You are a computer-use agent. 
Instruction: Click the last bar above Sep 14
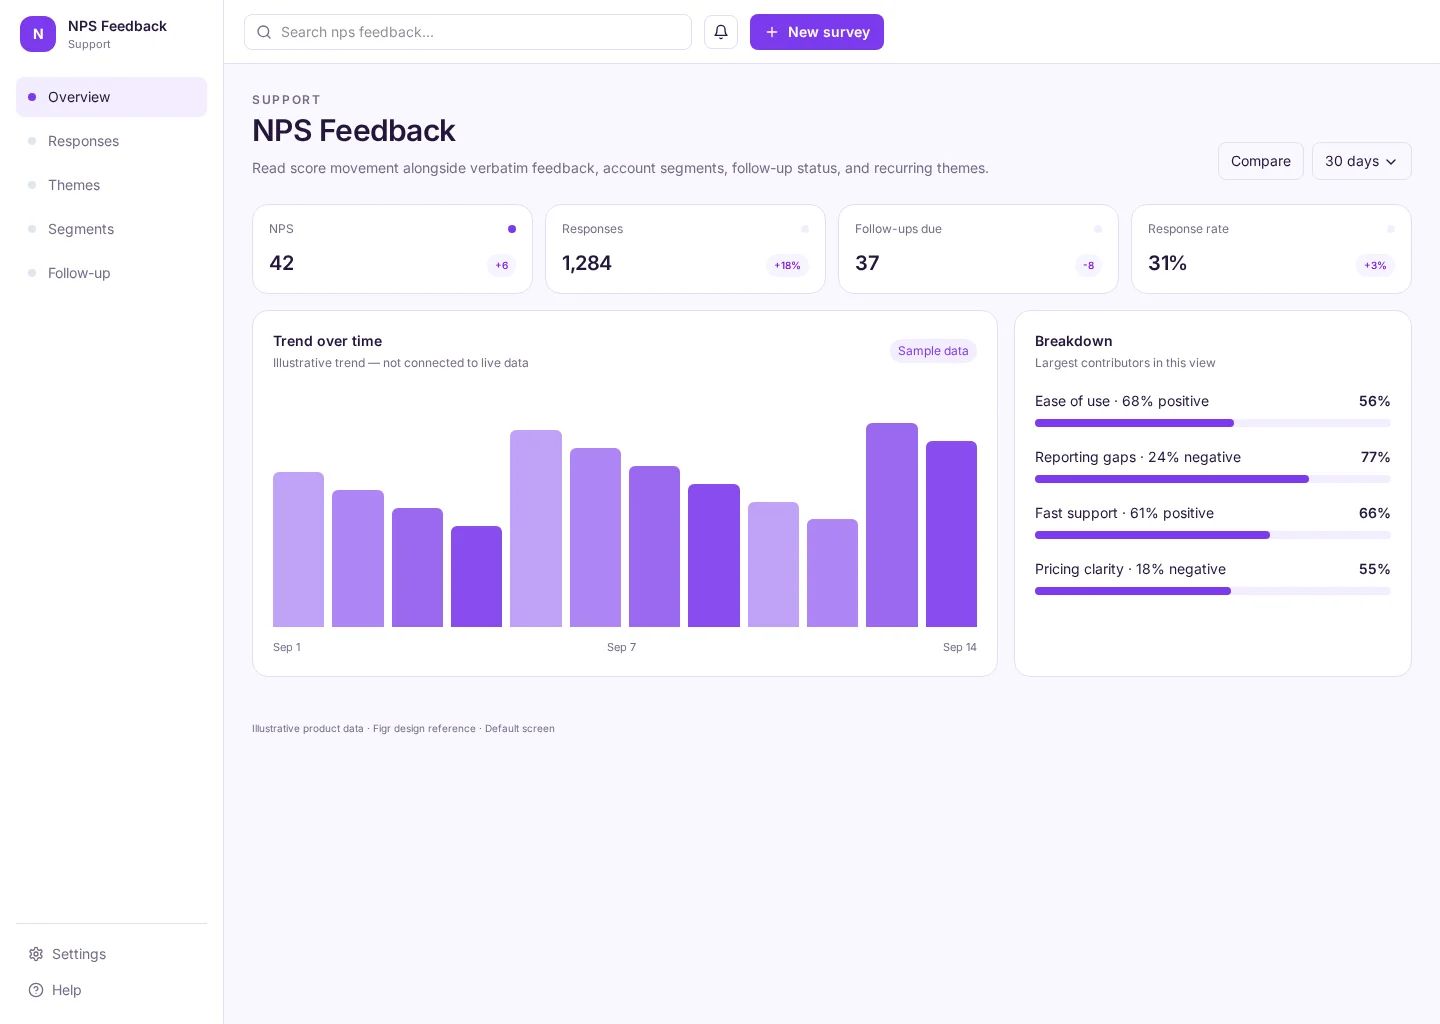(951, 534)
